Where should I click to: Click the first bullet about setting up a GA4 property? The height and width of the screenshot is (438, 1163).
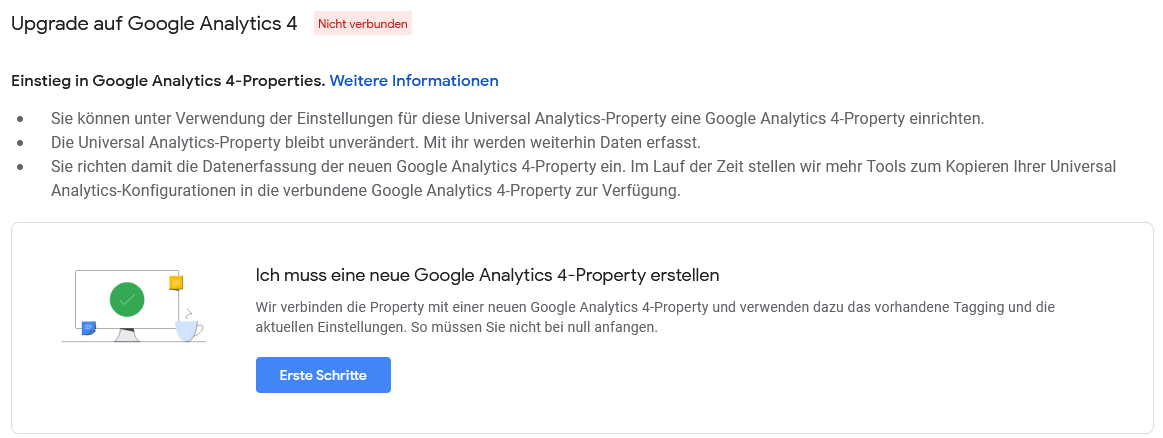(518, 119)
